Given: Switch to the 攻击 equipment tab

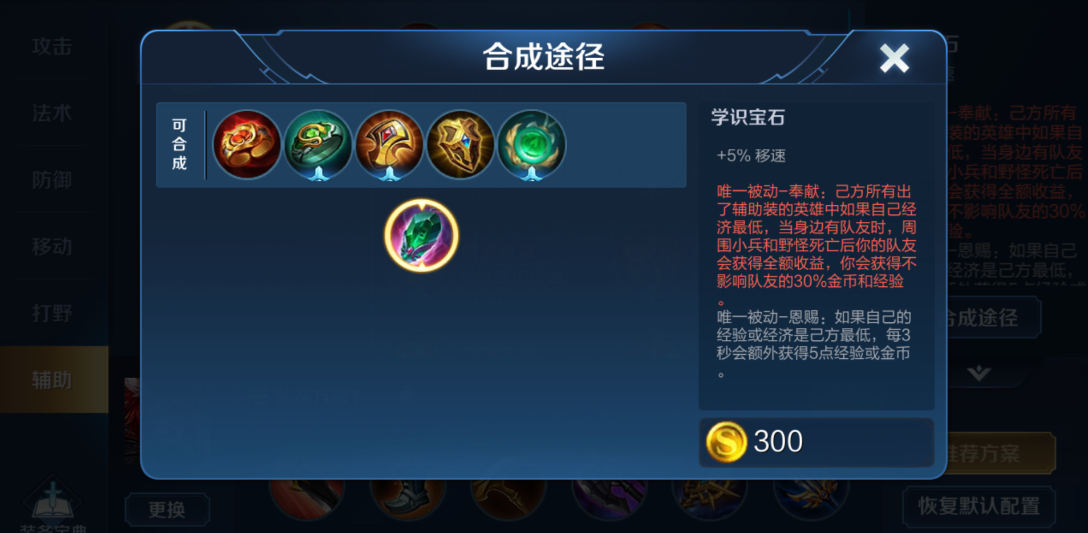Looking at the screenshot, I should [53, 47].
